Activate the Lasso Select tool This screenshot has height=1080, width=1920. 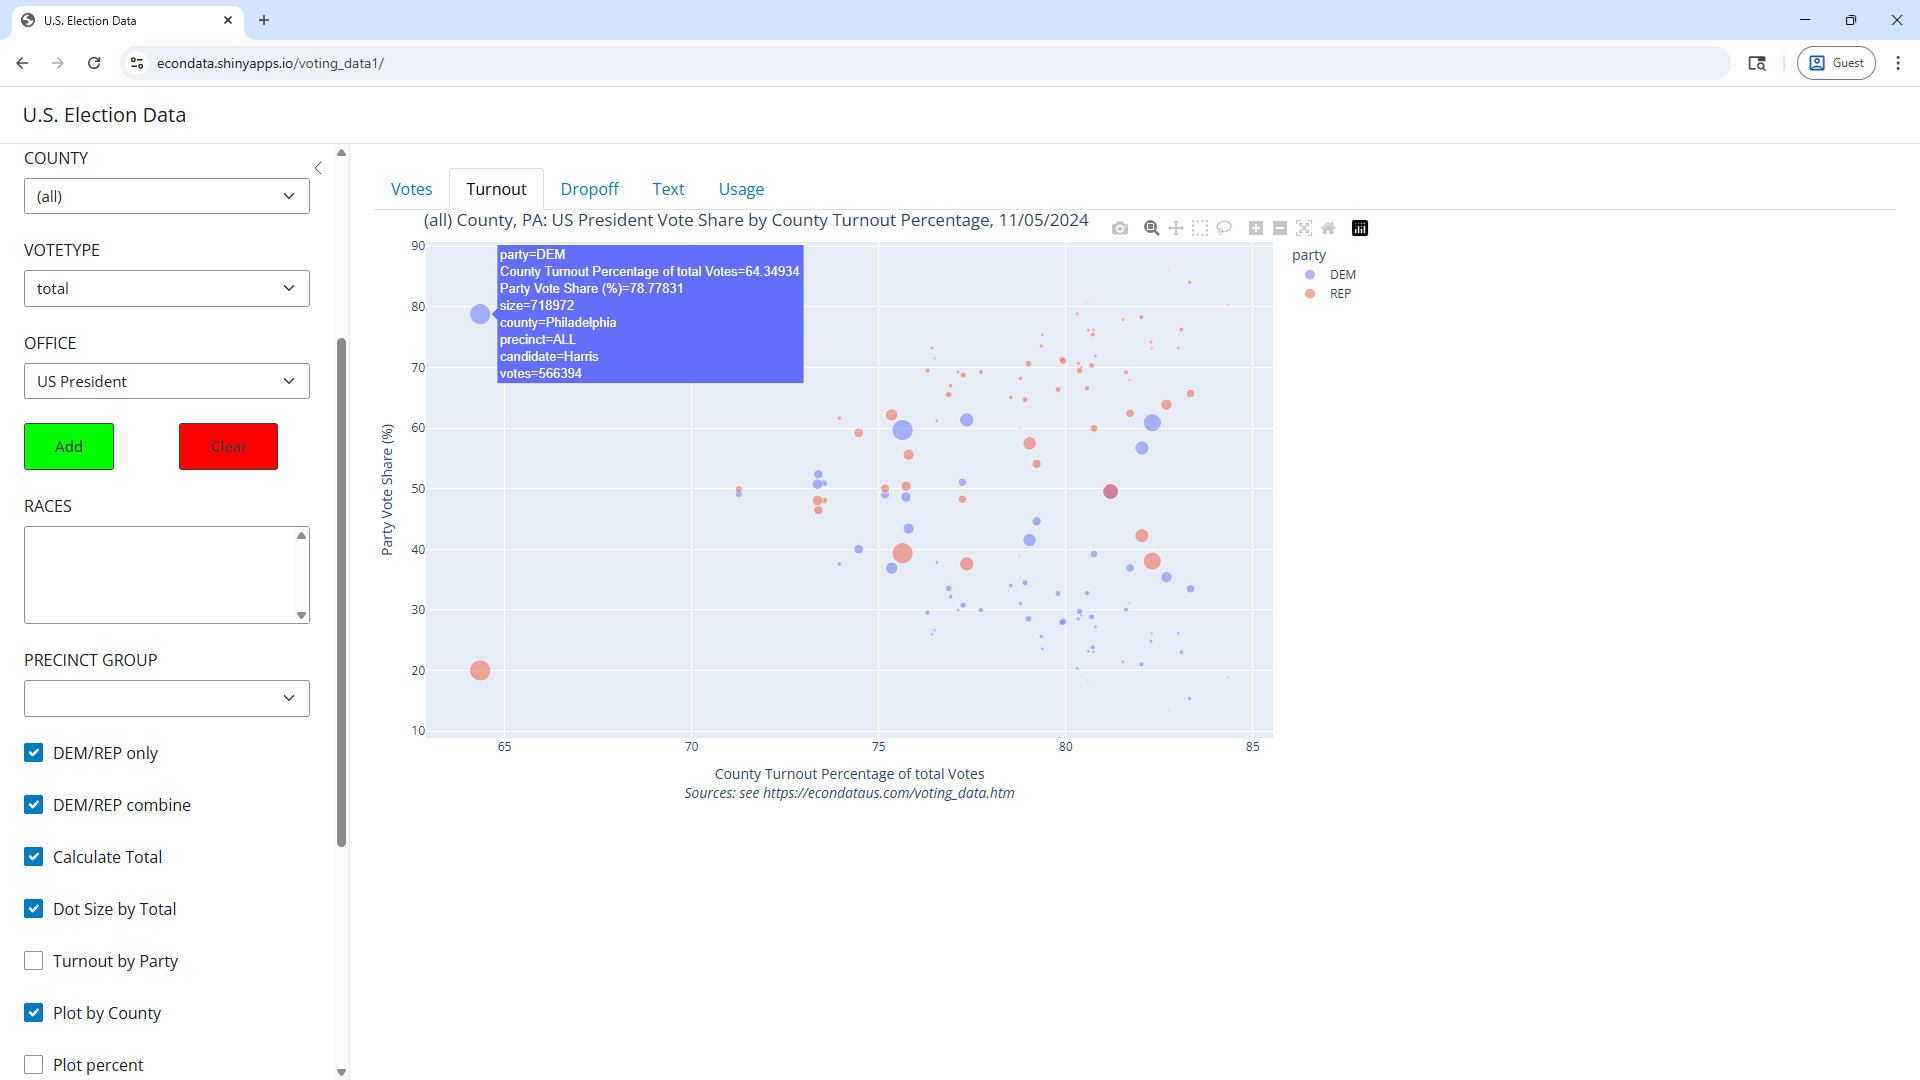(1224, 228)
